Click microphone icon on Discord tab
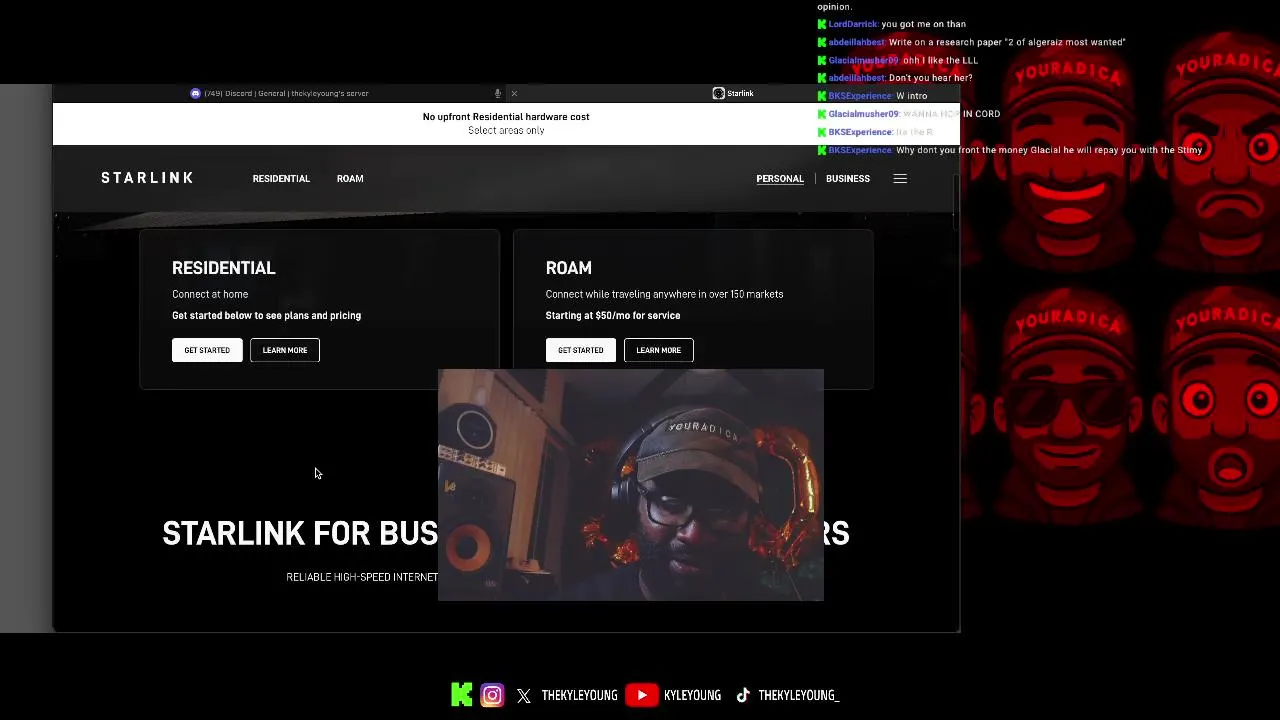This screenshot has width=1280, height=720. pos(497,93)
